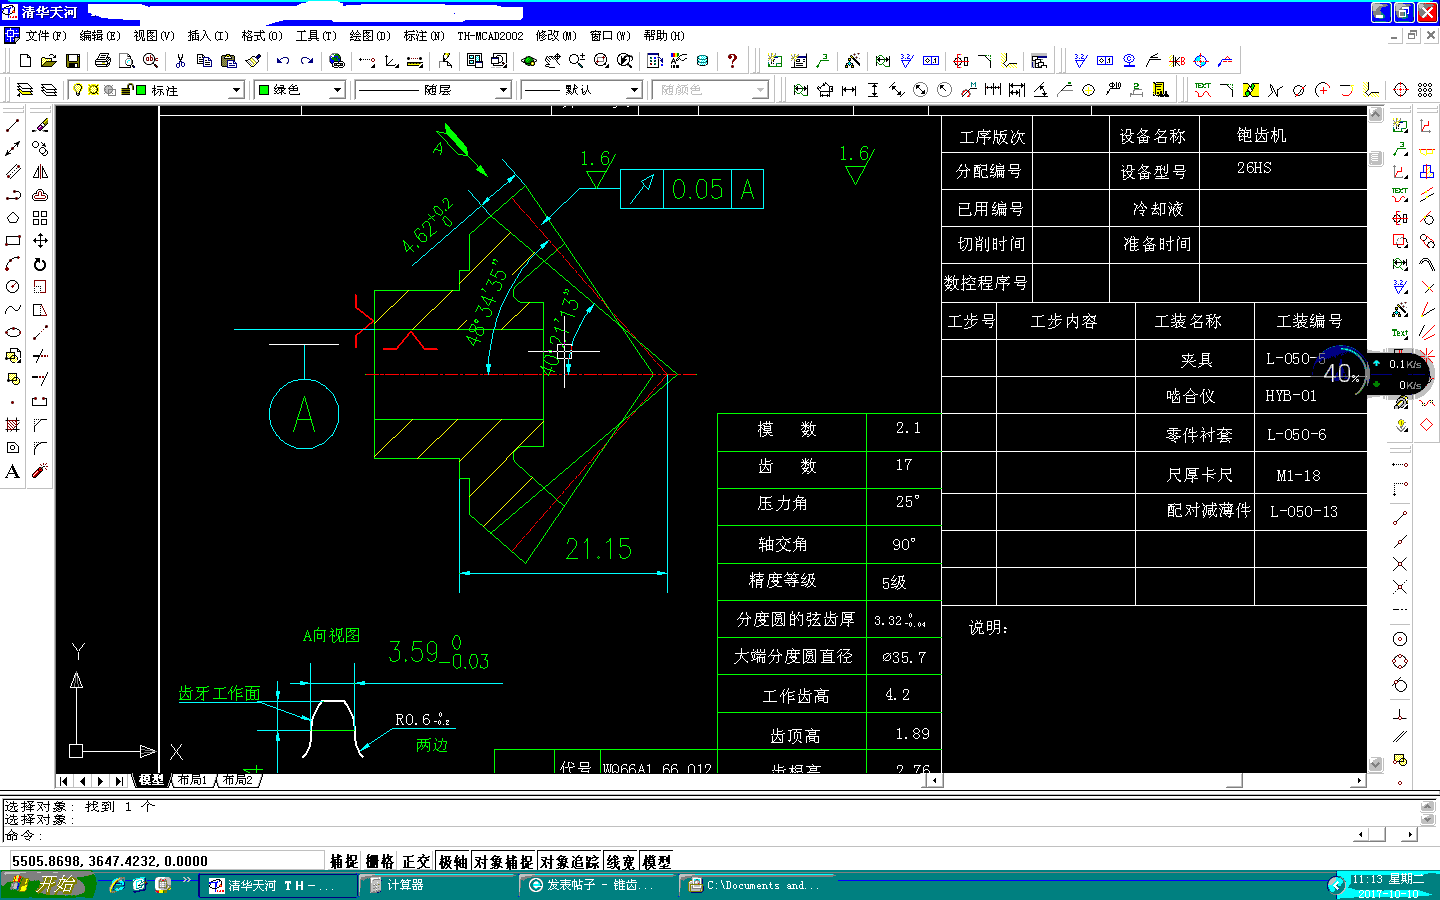Select the Move cross-arrows tool

click(x=40, y=240)
